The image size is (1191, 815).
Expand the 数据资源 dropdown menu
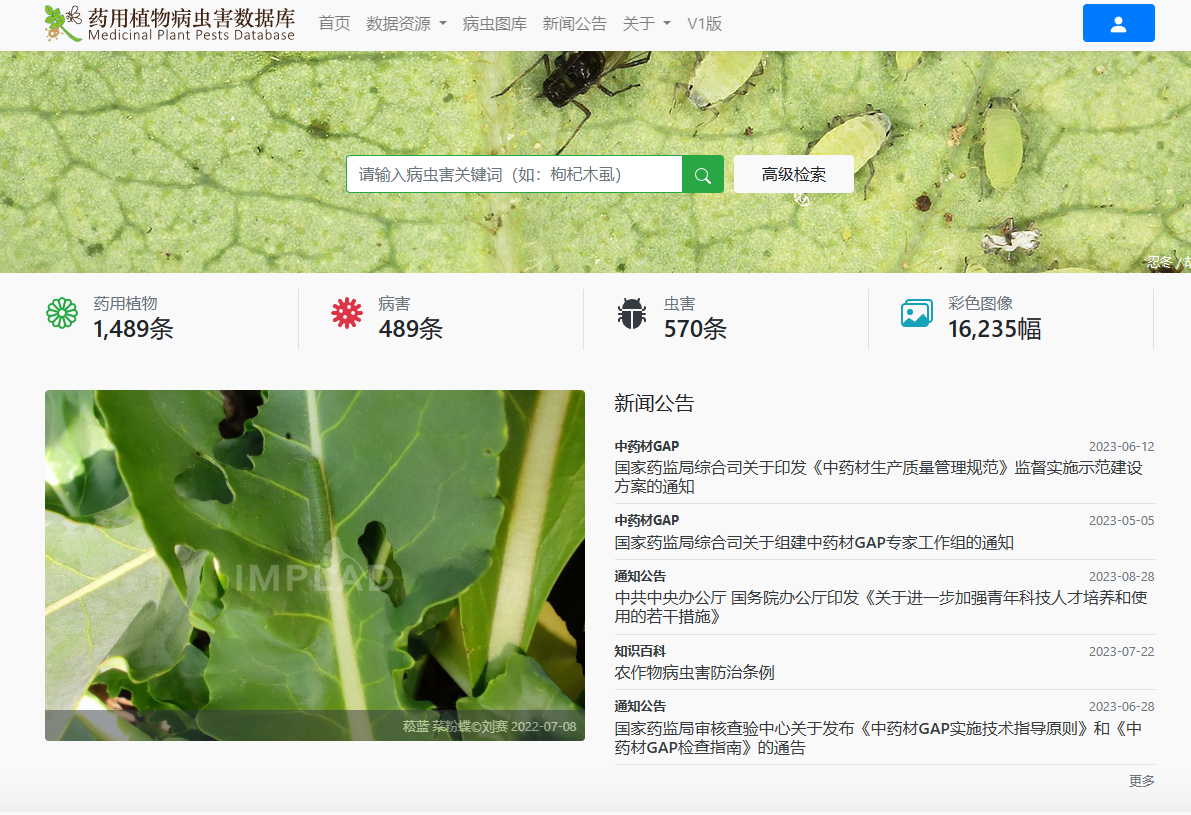pos(406,24)
